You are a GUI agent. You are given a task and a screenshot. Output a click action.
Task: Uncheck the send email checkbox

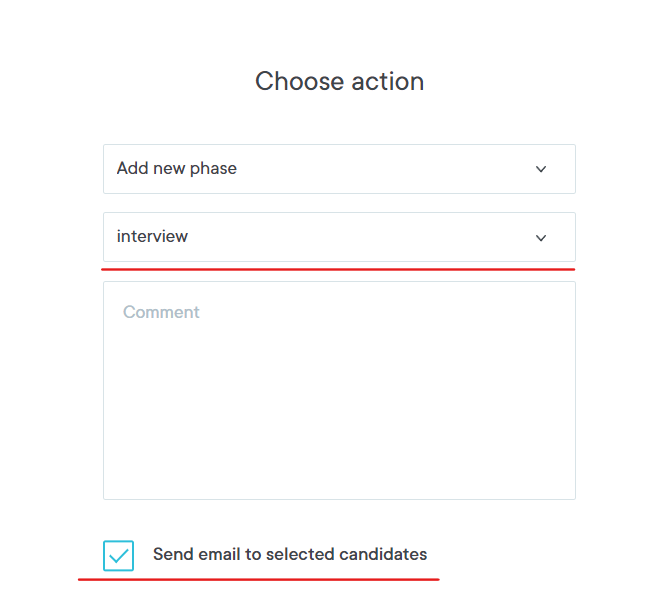click(x=118, y=555)
